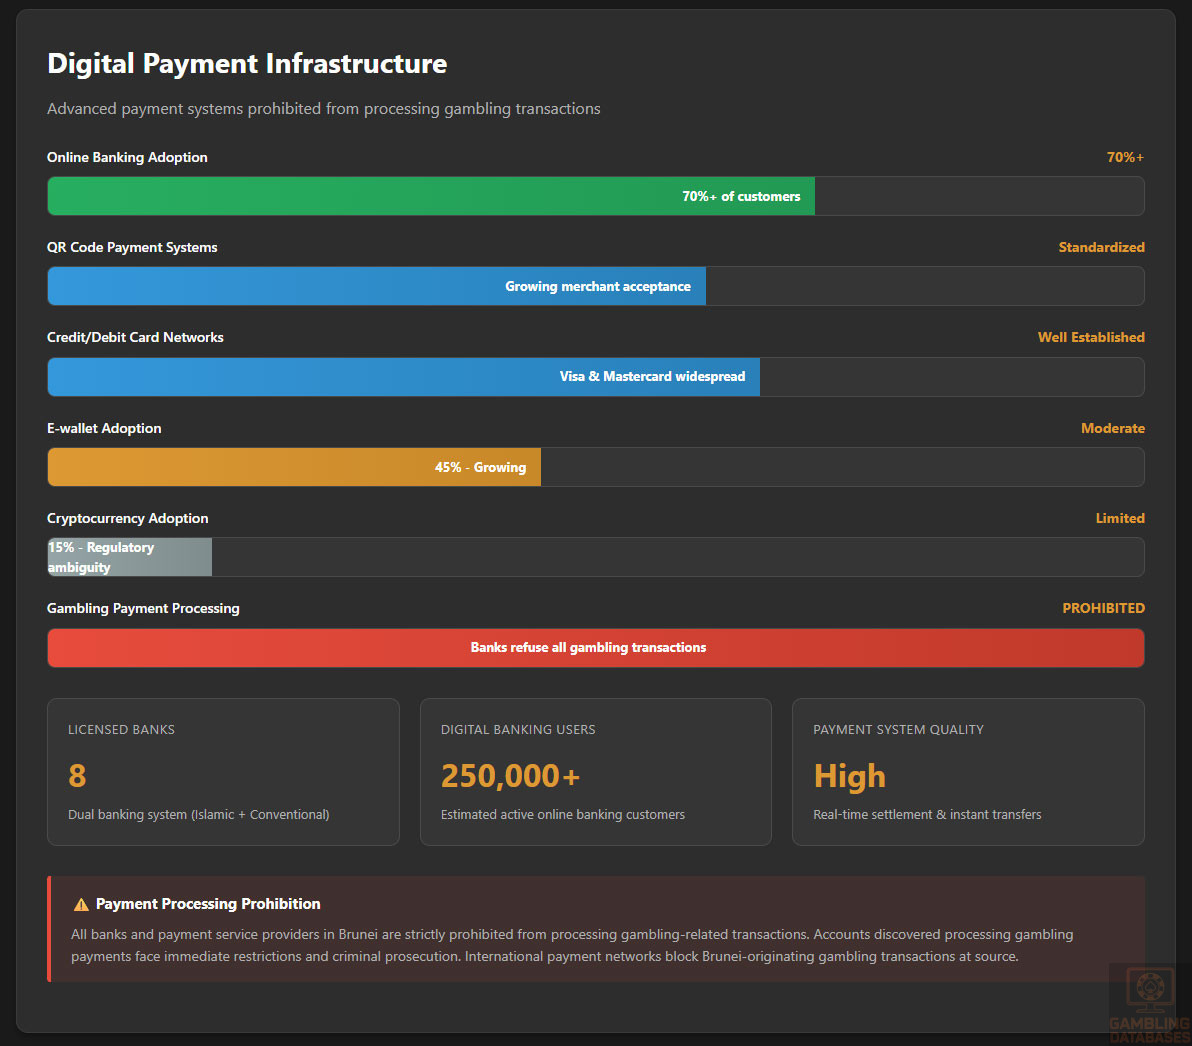Screen dimensions: 1192x1046
Task: Click the Well Established status label
Action: (x=1090, y=337)
